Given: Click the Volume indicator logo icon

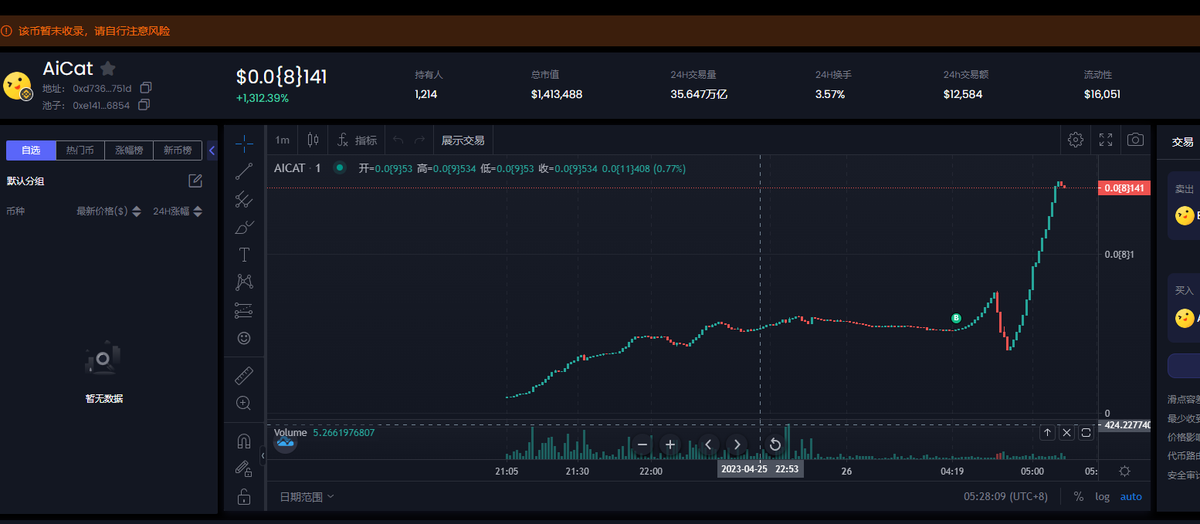Looking at the screenshot, I should (x=285, y=442).
